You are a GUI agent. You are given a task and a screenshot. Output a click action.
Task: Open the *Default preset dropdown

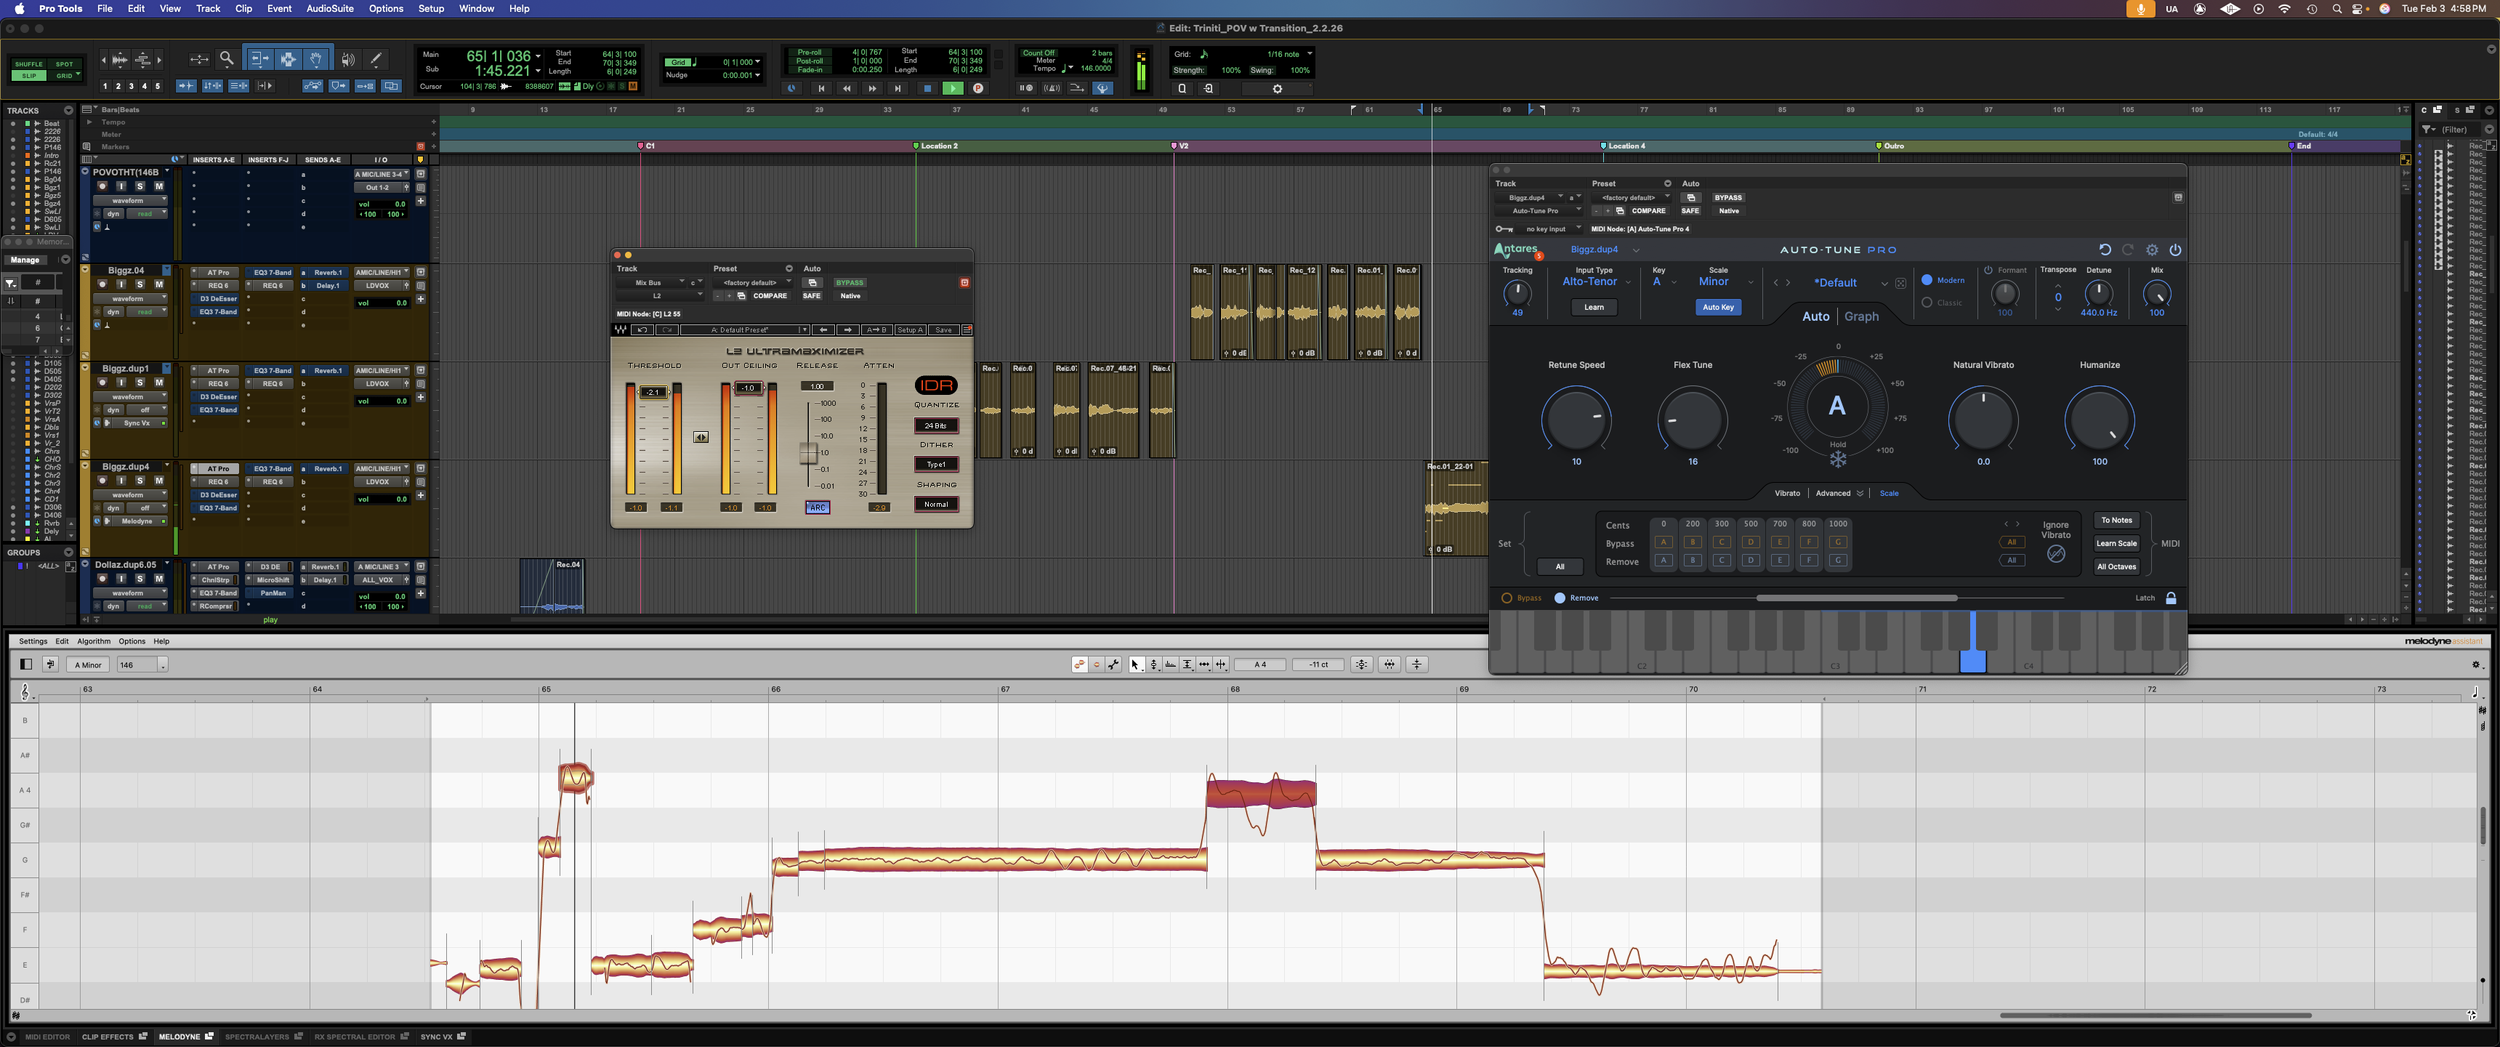coord(1850,283)
